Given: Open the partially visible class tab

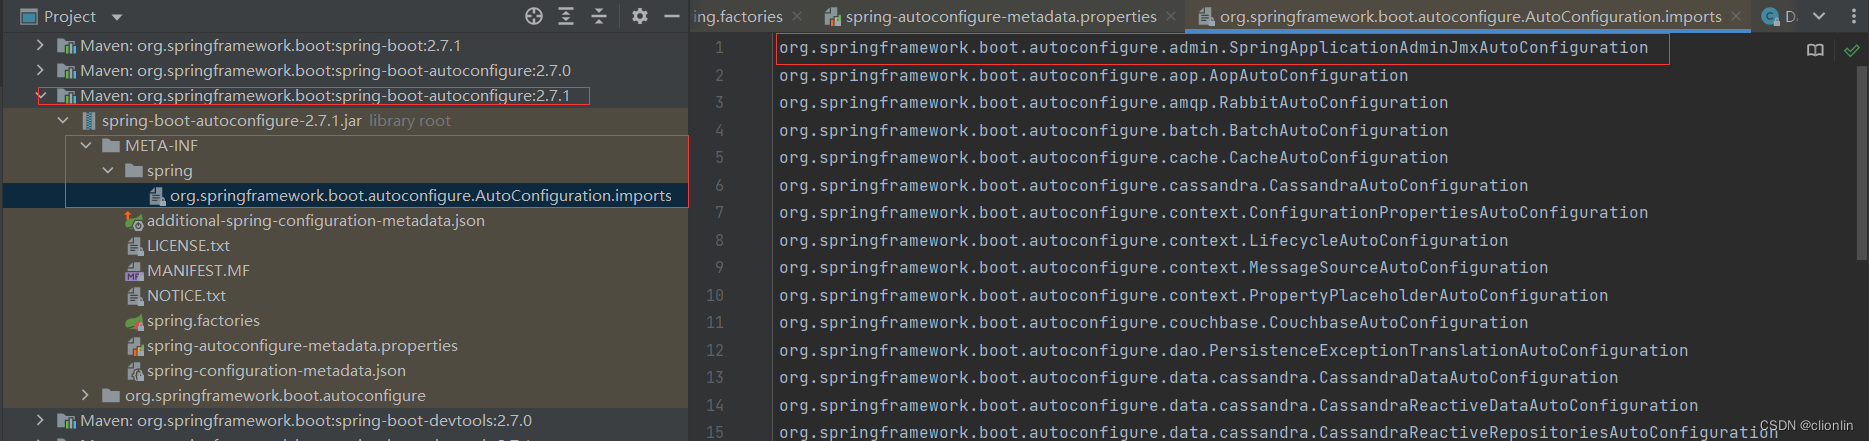Looking at the screenshot, I should tap(1779, 16).
